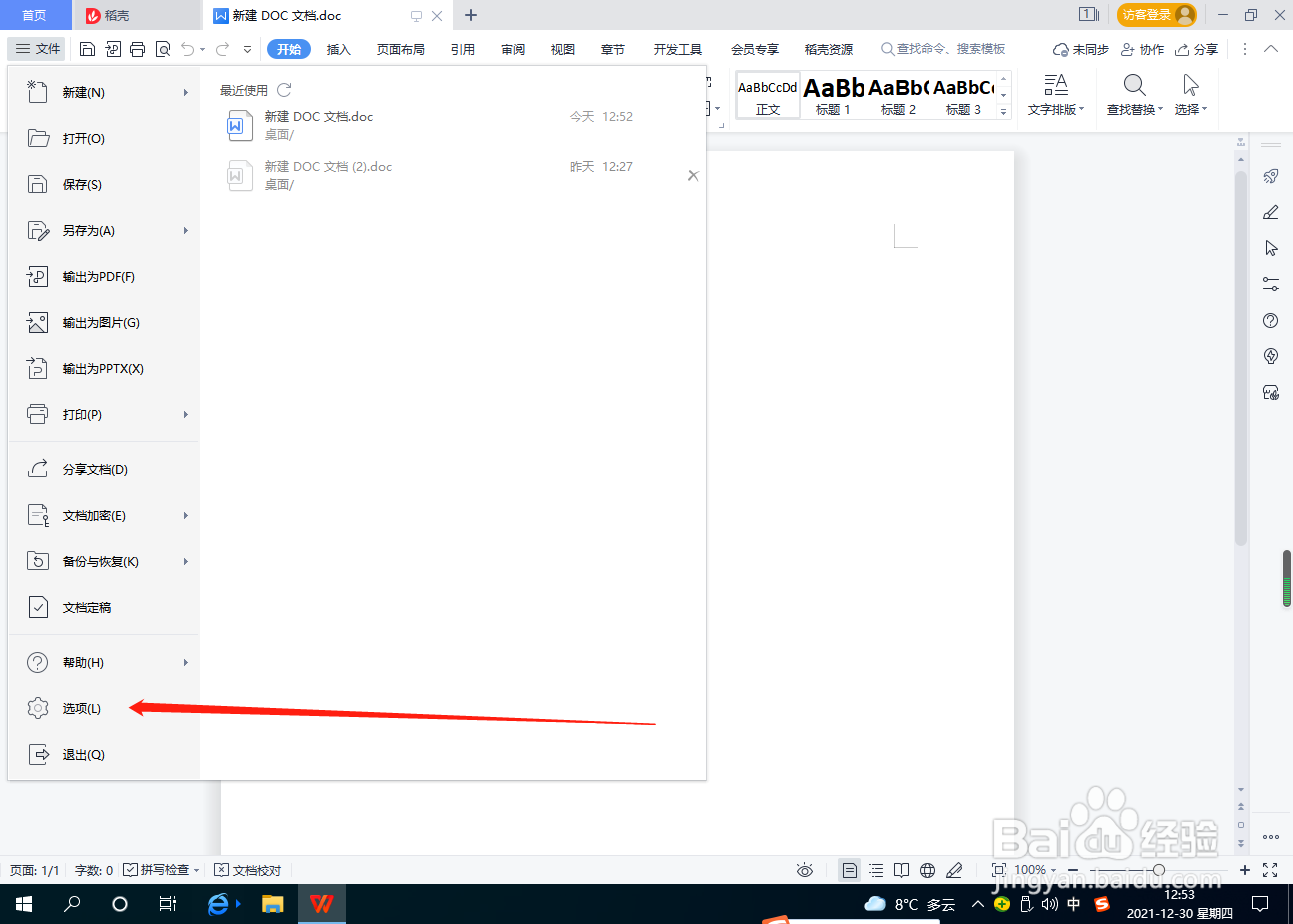Switch to 插入 ribbon tab
Screen dimensions: 1293x924
[x=339, y=49]
